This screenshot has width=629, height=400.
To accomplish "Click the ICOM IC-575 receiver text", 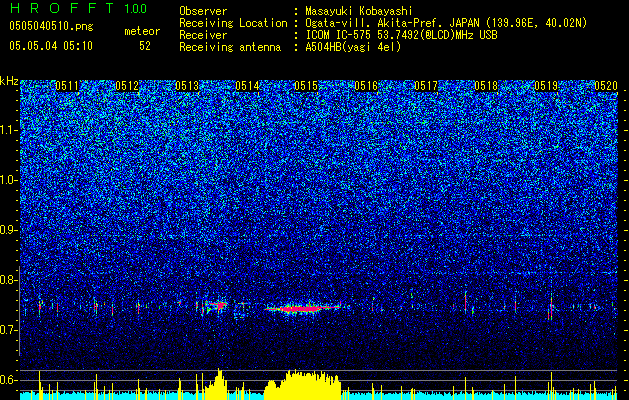I will click(401, 35).
